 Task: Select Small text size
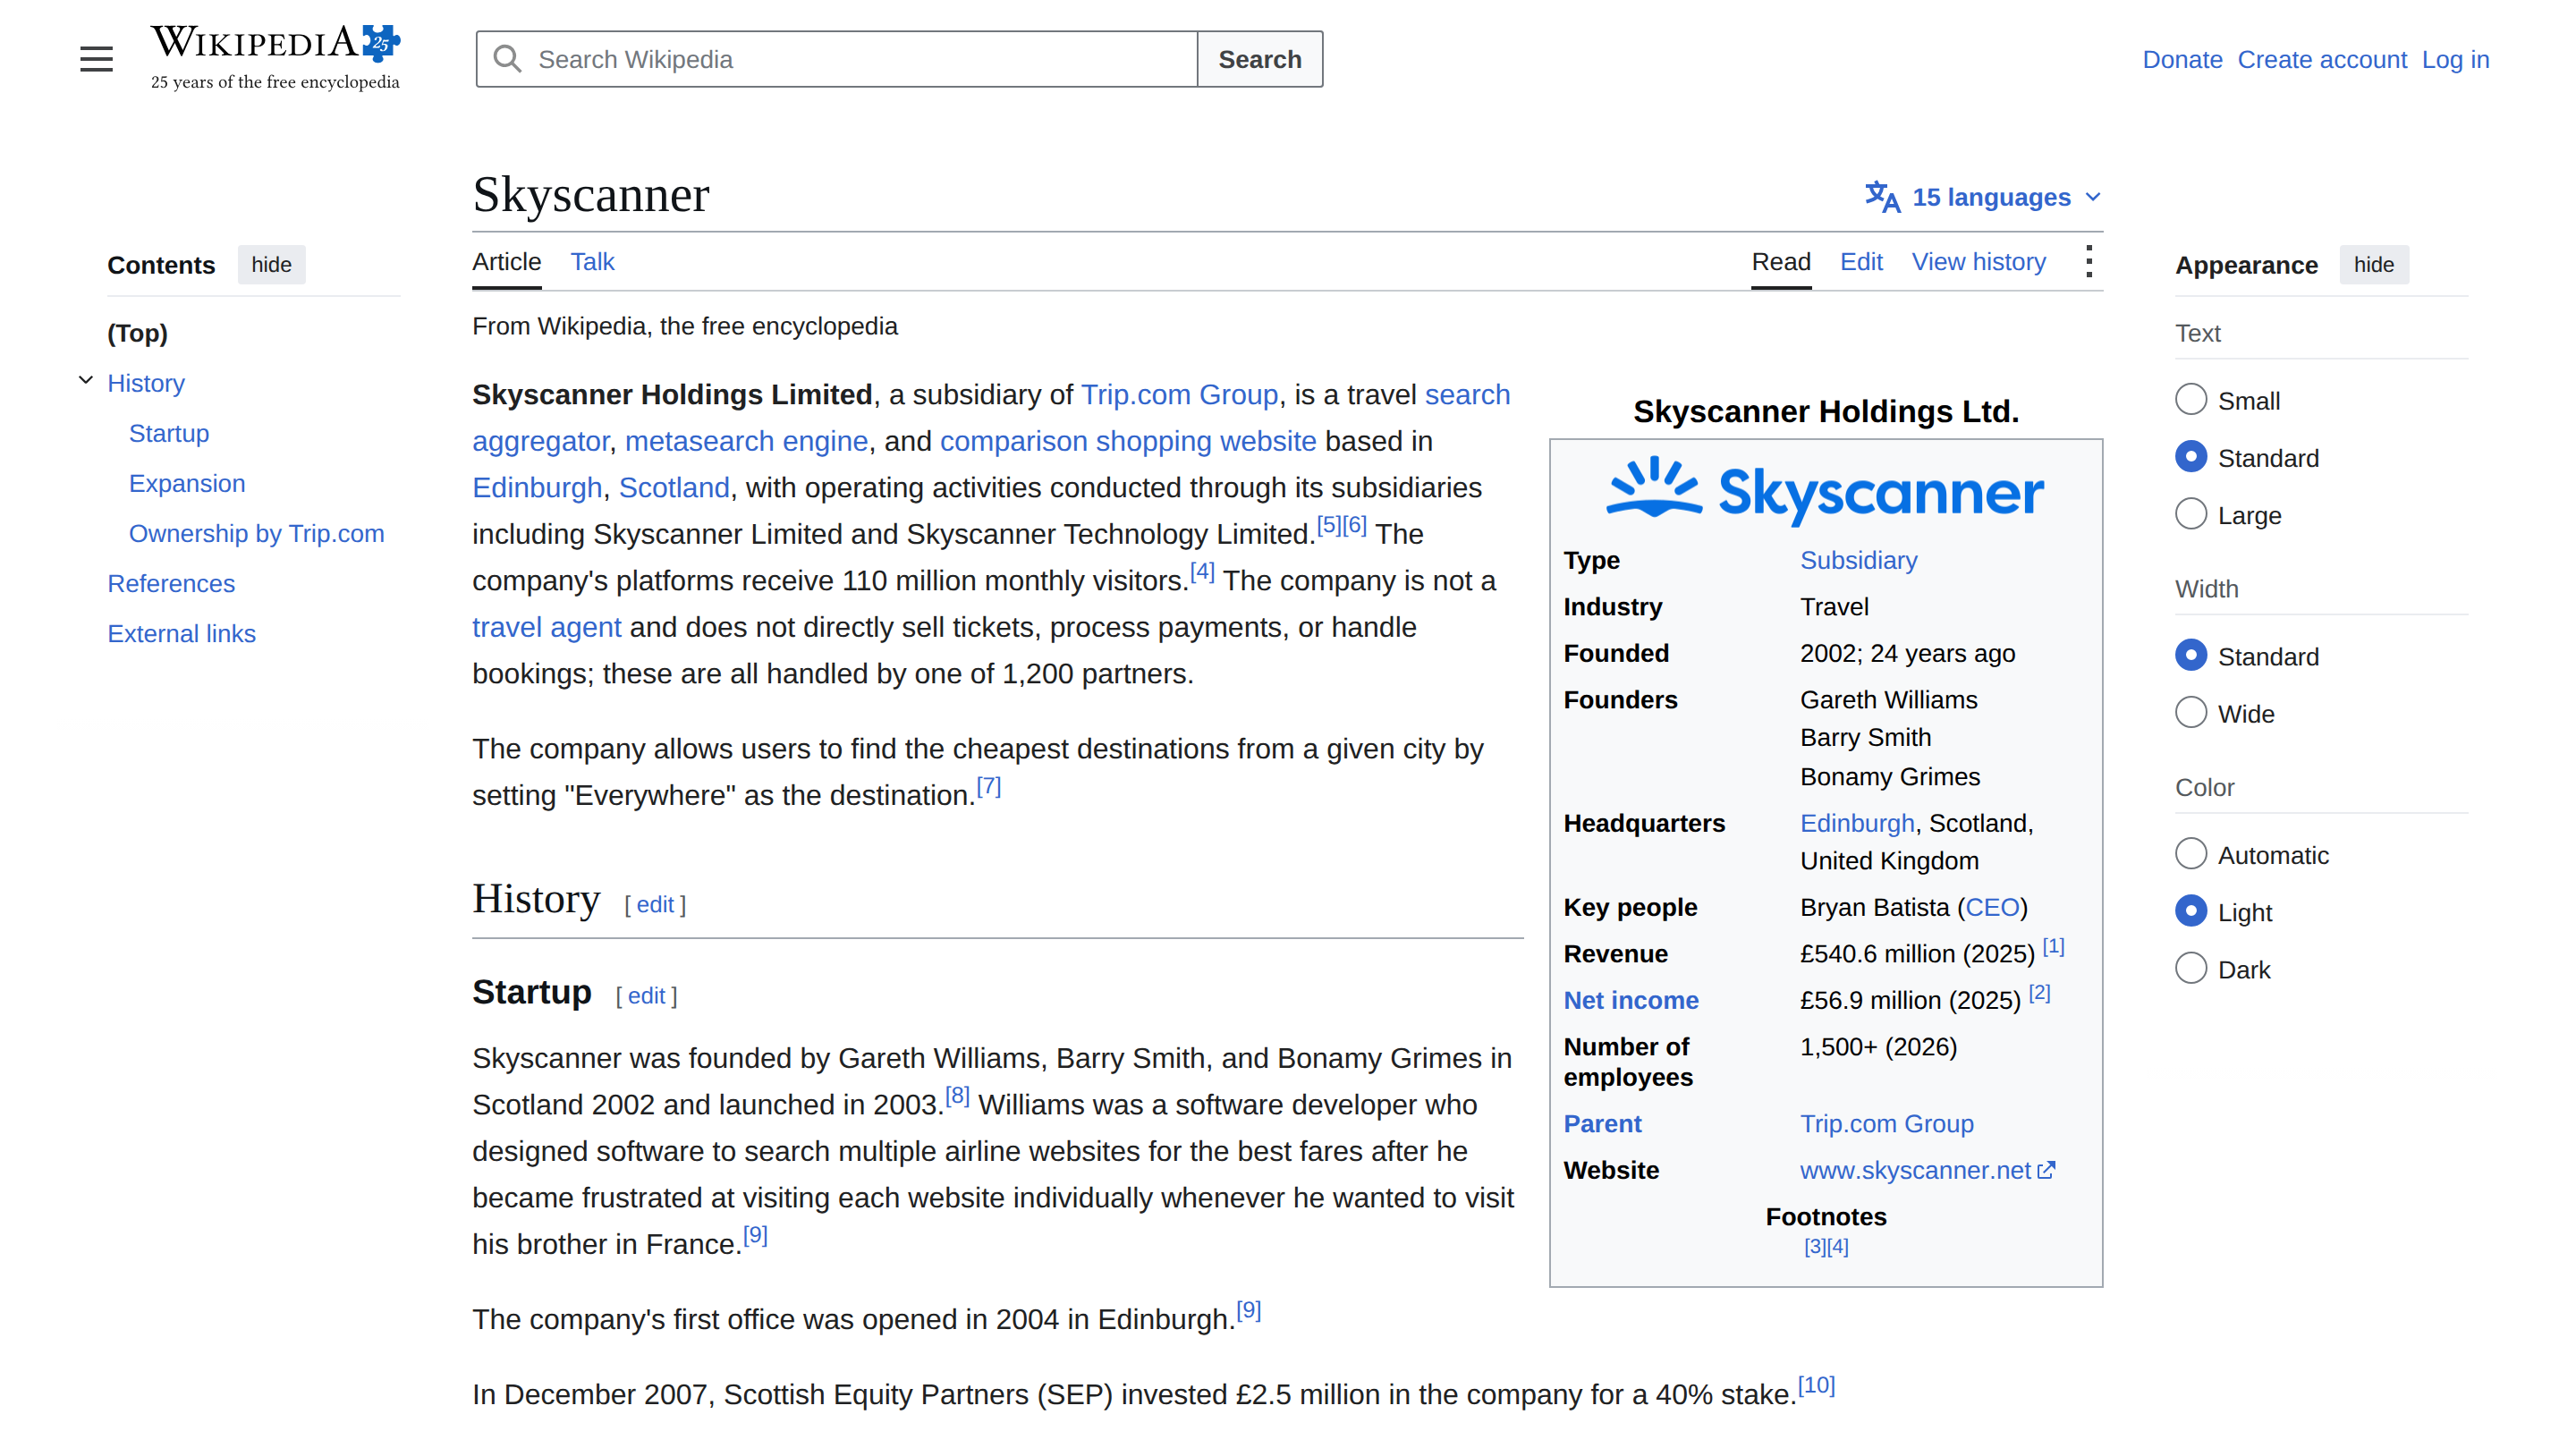(x=2190, y=400)
